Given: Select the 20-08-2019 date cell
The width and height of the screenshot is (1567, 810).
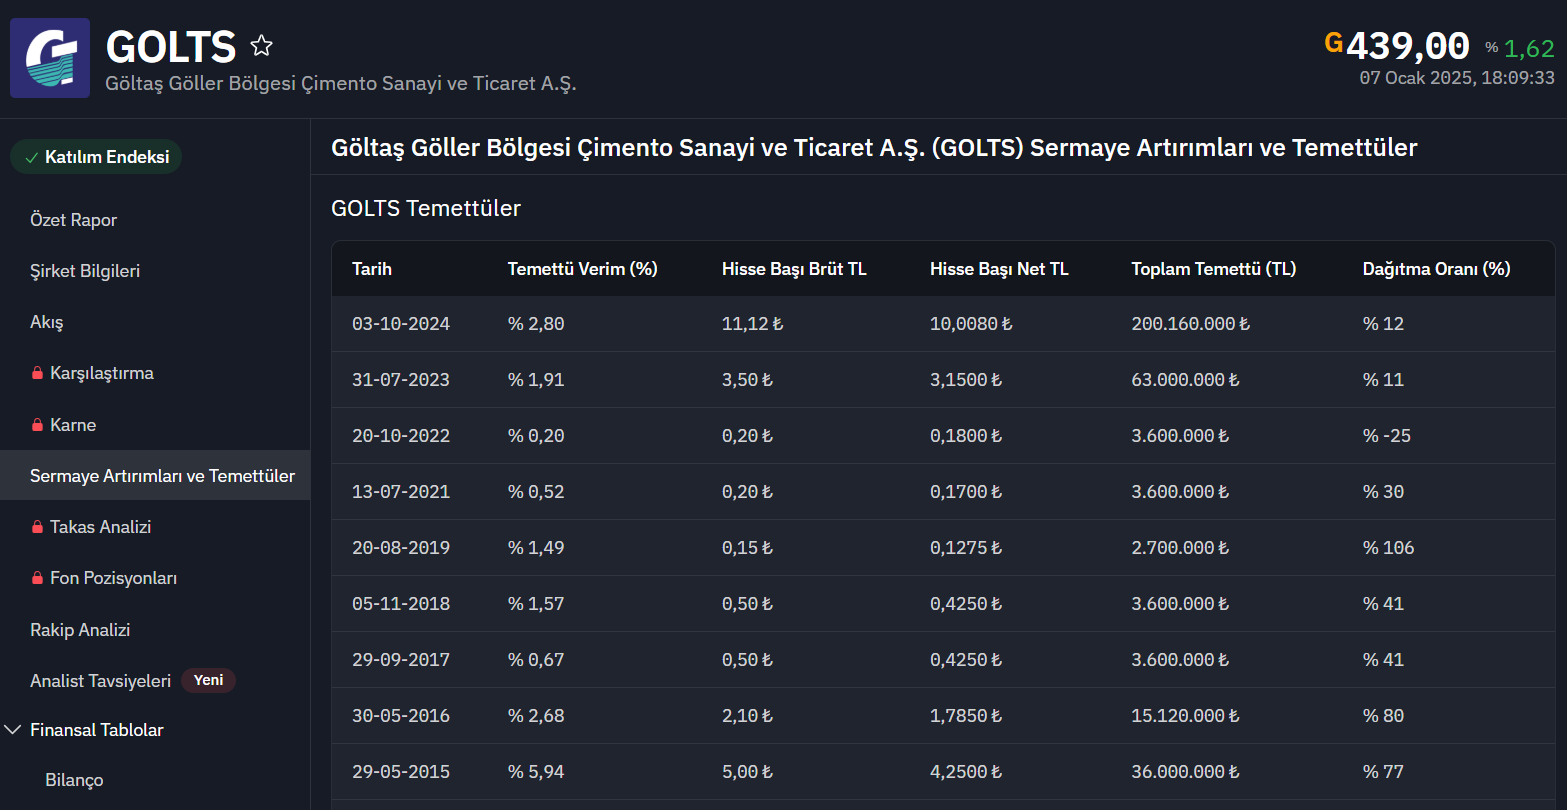Looking at the screenshot, I should [x=401, y=548].
